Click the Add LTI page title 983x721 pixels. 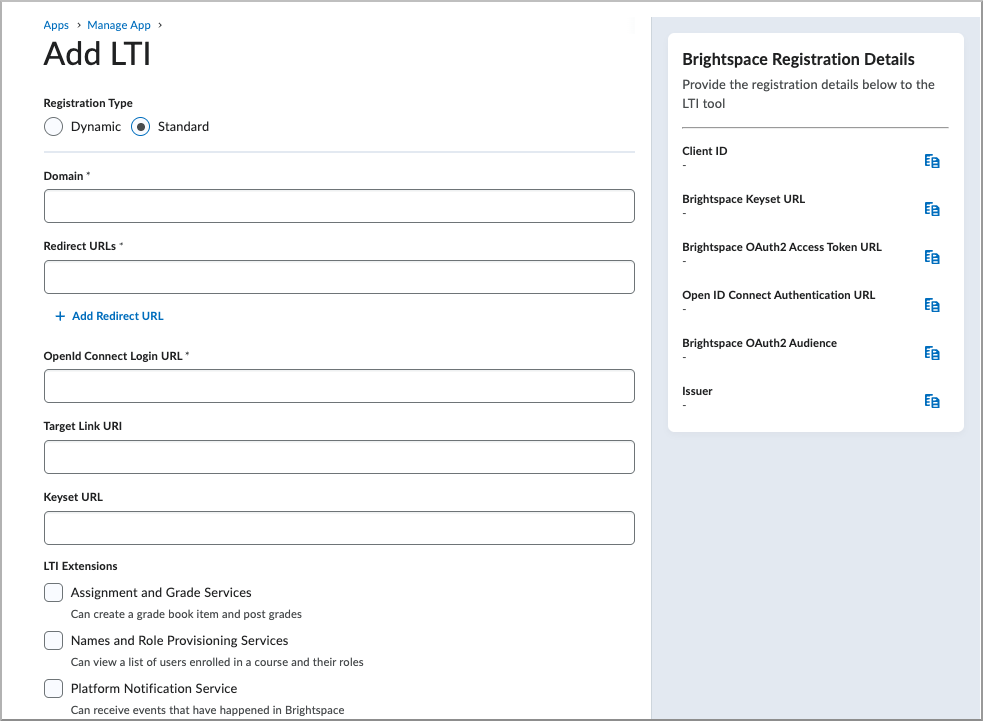pyautogui.click(x=97, y=54)
